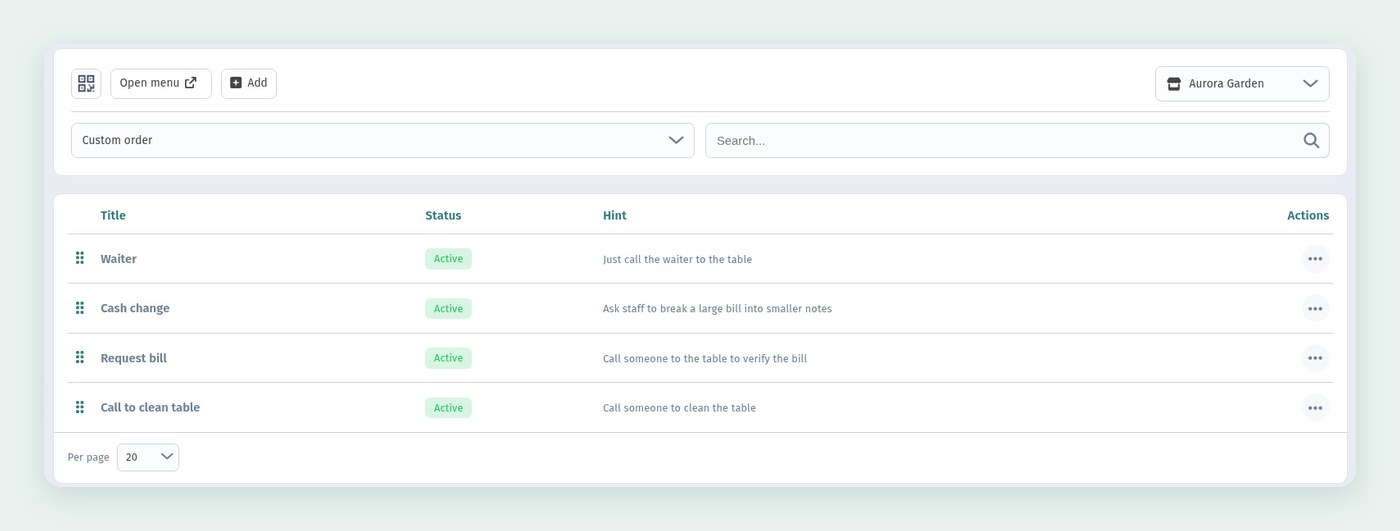Grab the drag handle for Waiter row
1400x531 pixels.
tap(80, 258)
